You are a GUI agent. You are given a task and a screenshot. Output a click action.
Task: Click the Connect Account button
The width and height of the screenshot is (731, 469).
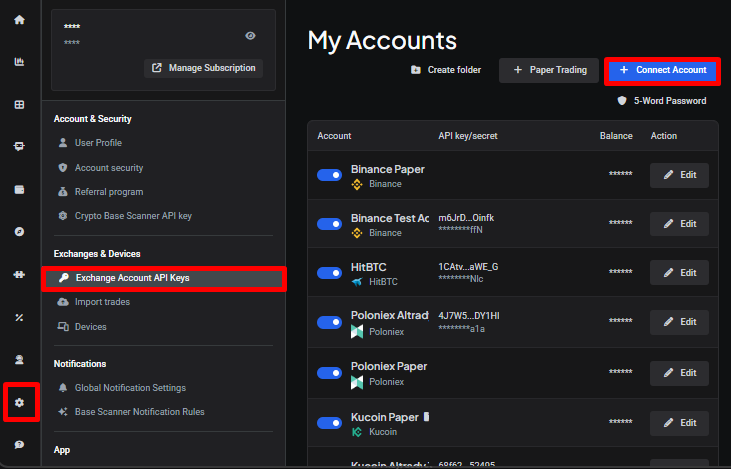(x=662, y=70)
